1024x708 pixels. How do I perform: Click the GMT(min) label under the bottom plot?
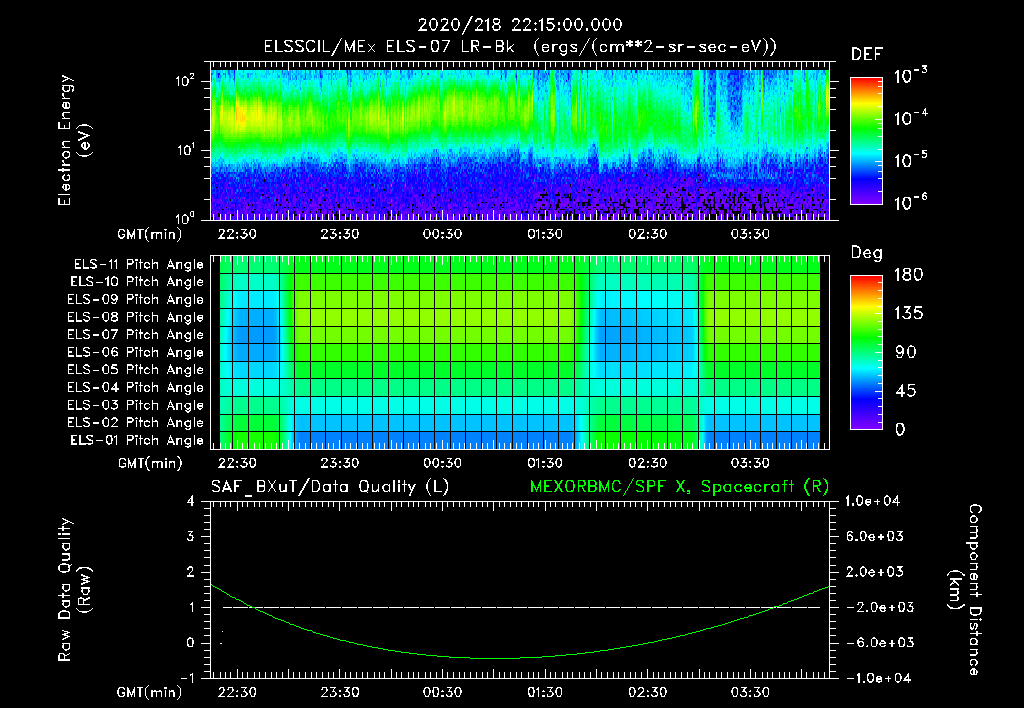click(x=150, y=692)
